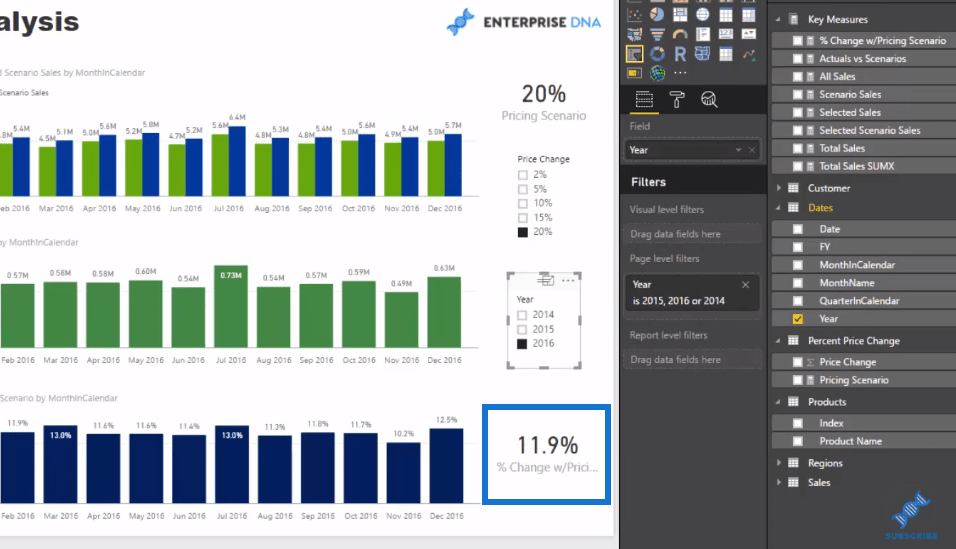Select the KPI visualization
The height and width of the screenshot is (549, 956).
point(749,35)
